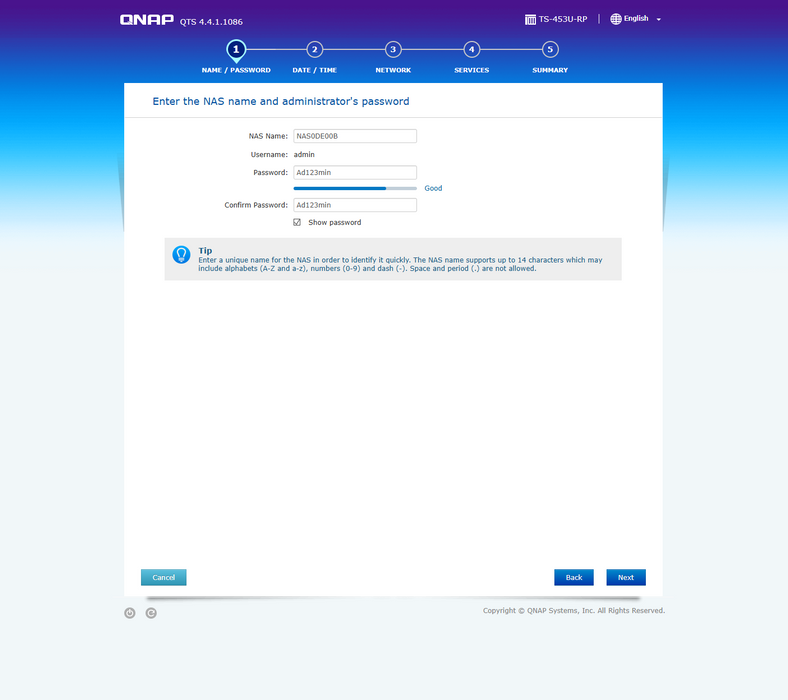This screenshot has width=788, height=700.
Task: Click the Show password label text
Action: click(x=335, y=222)
